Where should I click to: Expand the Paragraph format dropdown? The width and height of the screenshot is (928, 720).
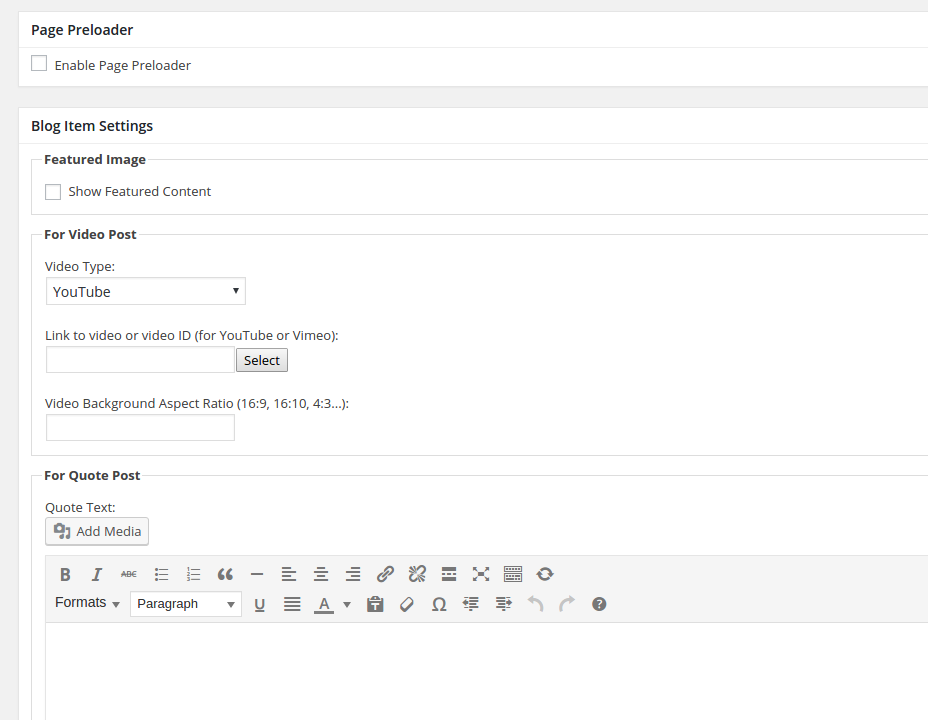pyautogui.click(x=186, y=604)
